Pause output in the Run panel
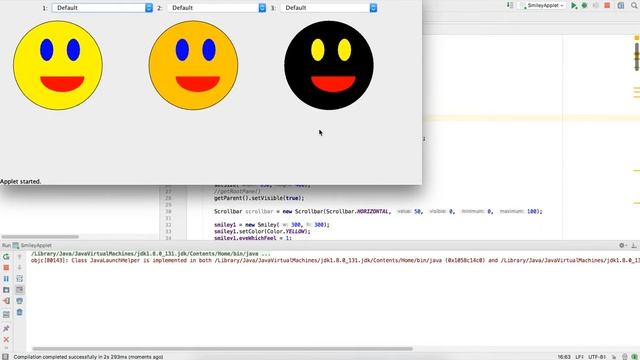The width and height of the screenshot is (640, 360). coord(6,279)
